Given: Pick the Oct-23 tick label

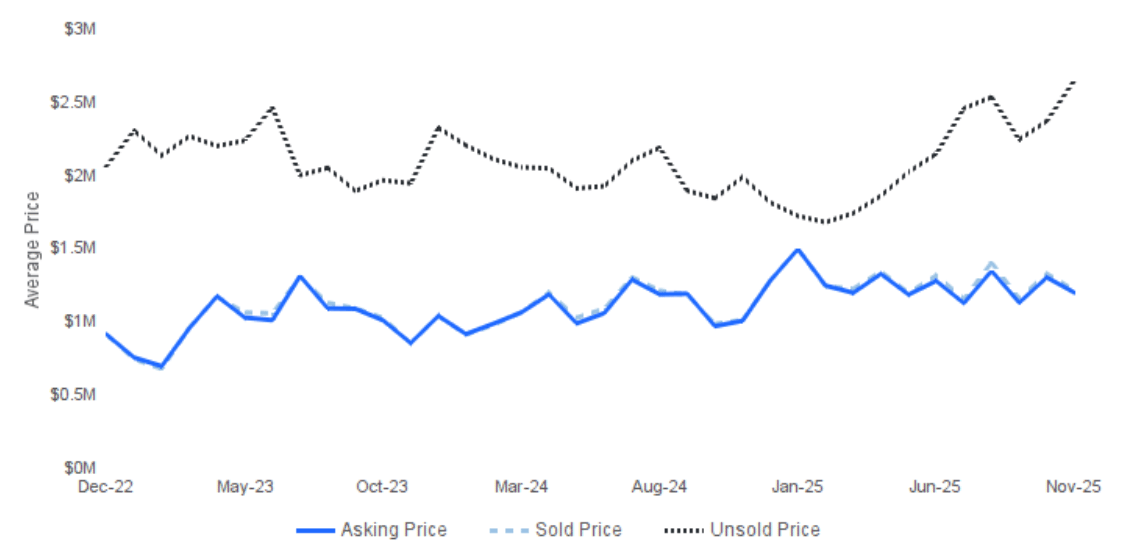Looking at the screenshot, I should coord(382,487).
